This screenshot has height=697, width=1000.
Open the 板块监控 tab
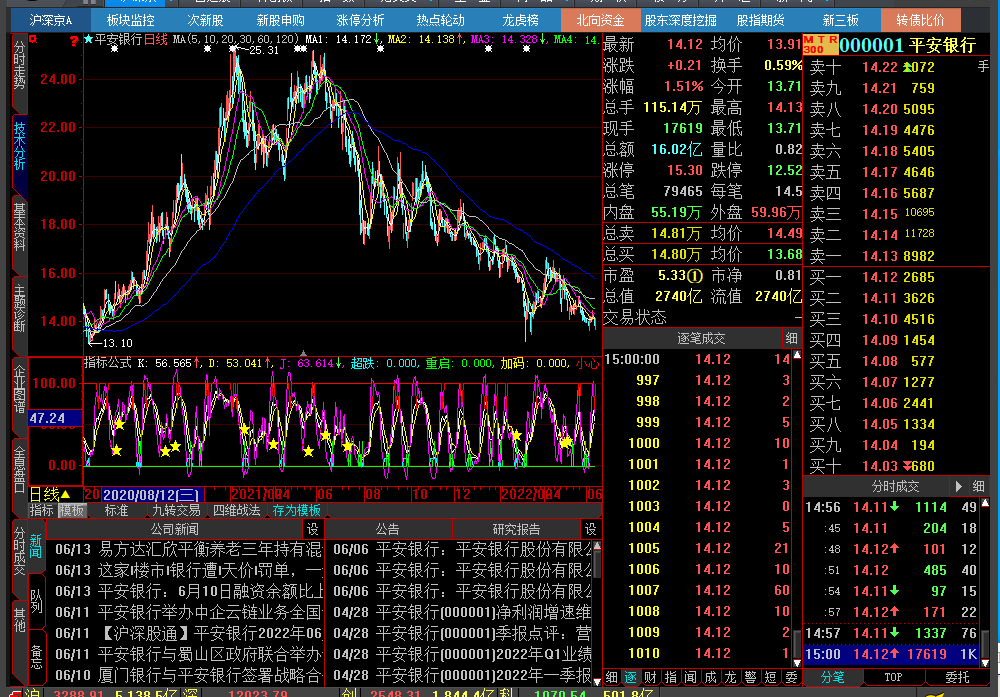[x=130, y=20]
